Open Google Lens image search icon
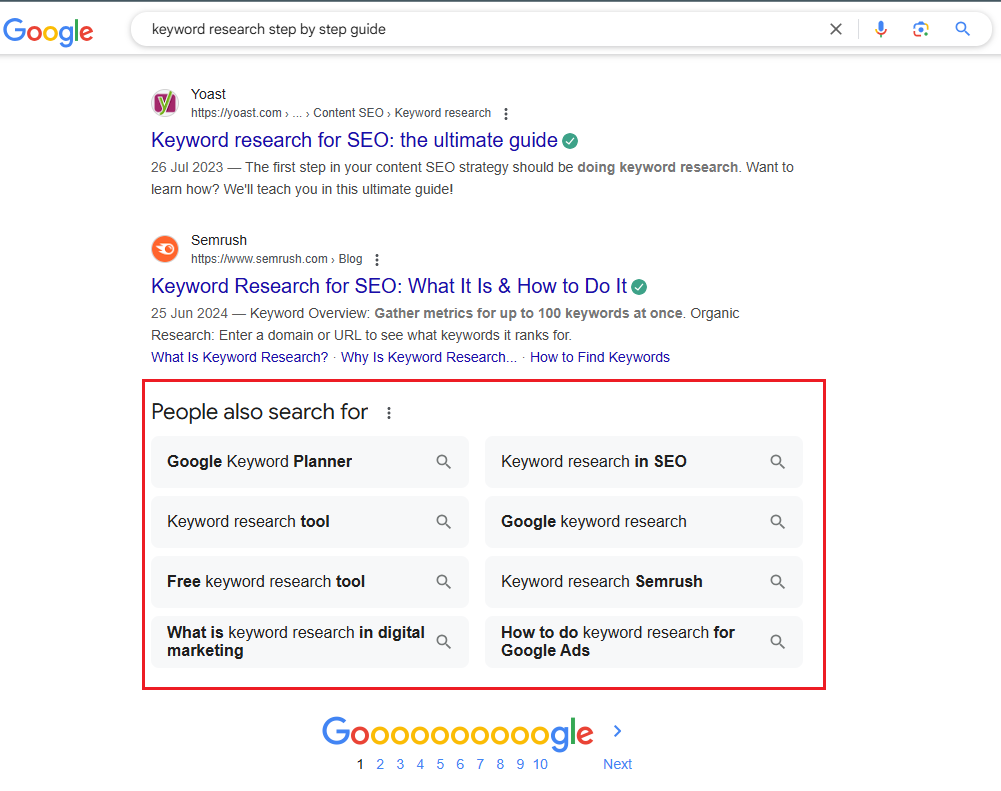Viewport: 1001px width, 791px height. (921, 29)
